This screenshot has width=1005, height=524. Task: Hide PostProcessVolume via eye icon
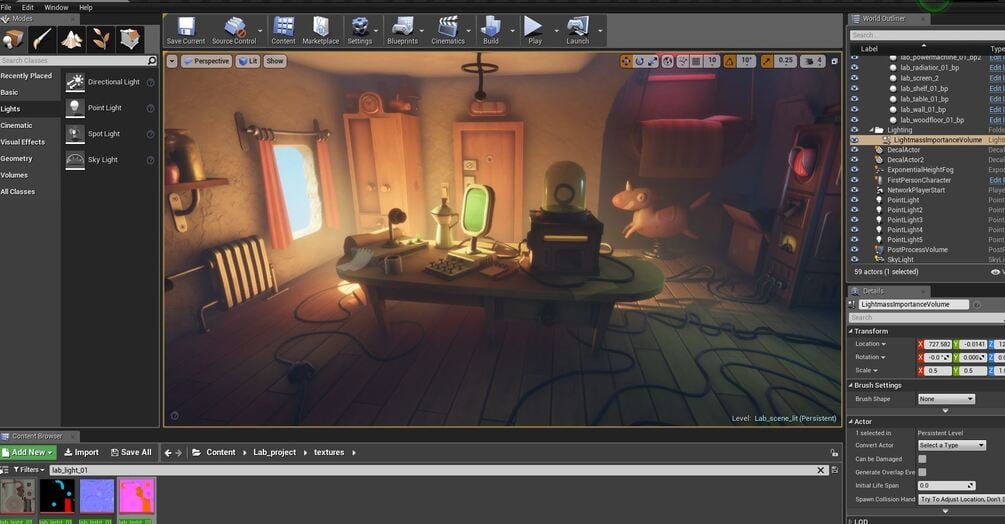pyautogui.click(x=854, y=250)
